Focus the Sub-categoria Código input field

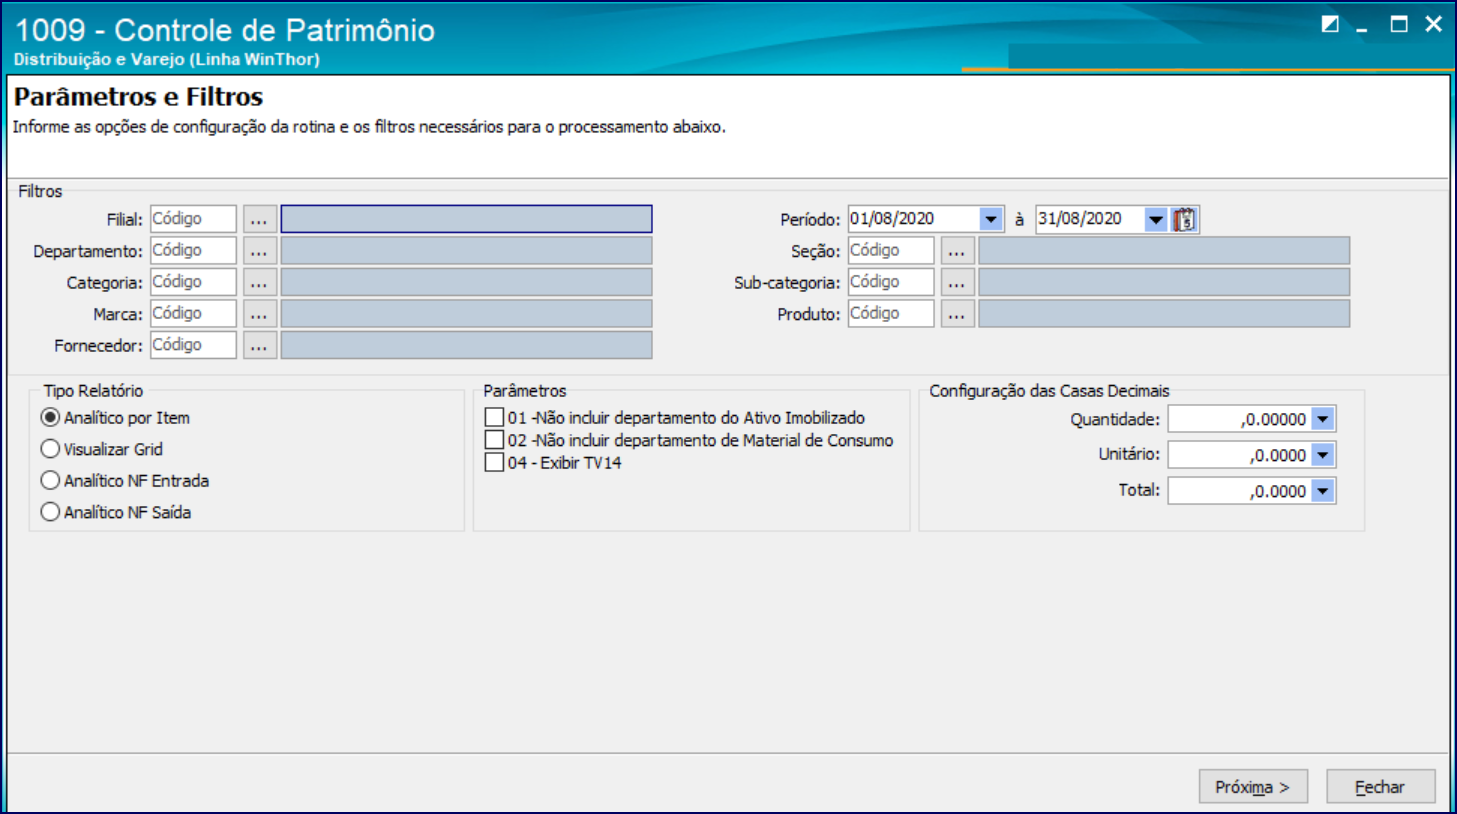[x=891, y=282]
